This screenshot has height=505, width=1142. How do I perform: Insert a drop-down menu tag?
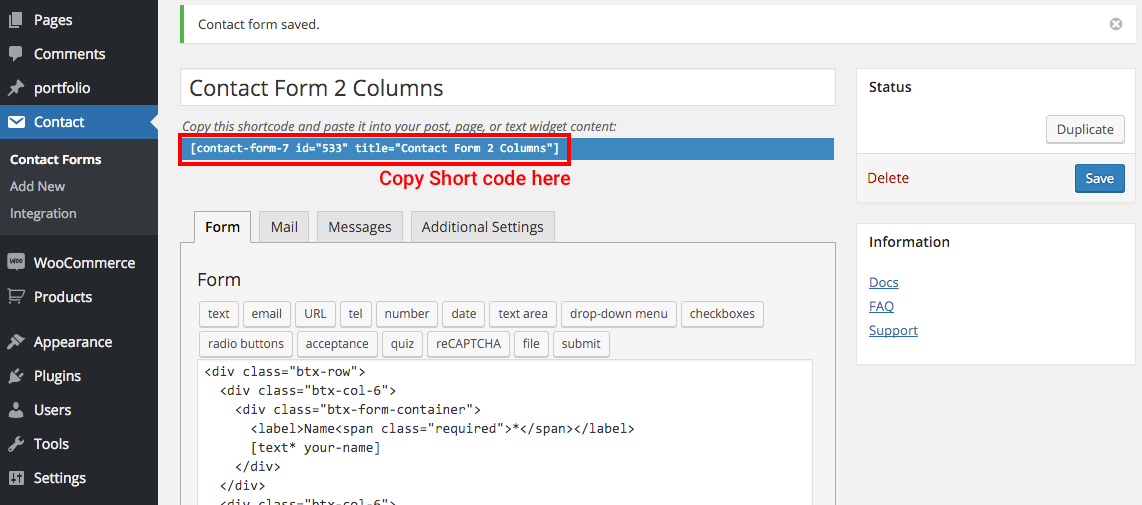click(x=618, y=314)
